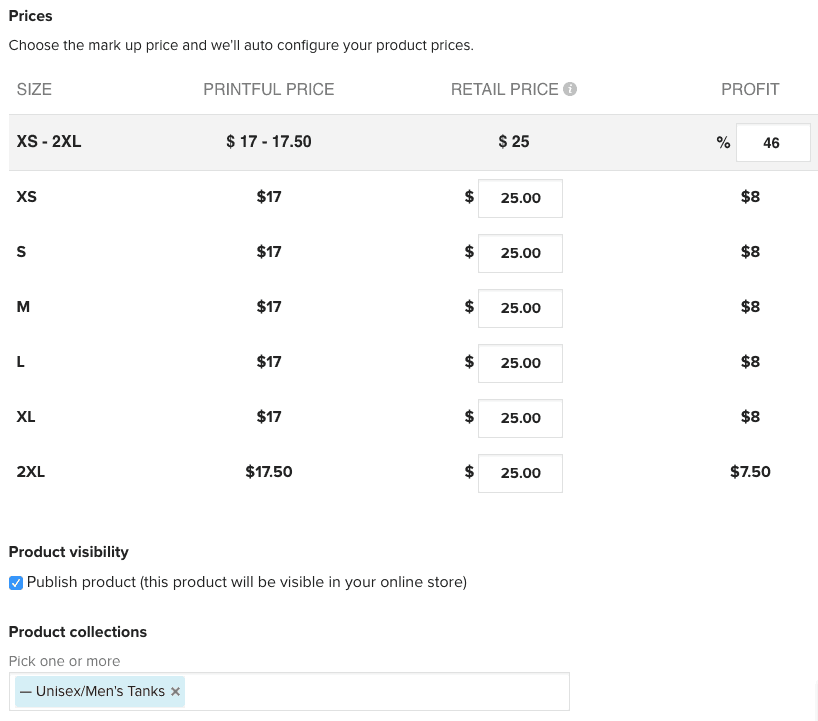Click the M retail price field
The width and height of the screenshot is (818, 721).
point(520,308)
